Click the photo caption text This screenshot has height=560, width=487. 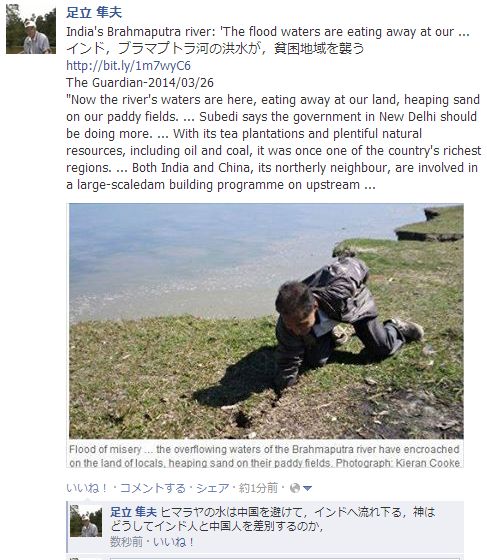pyautogui.click(x=265, y=456)
